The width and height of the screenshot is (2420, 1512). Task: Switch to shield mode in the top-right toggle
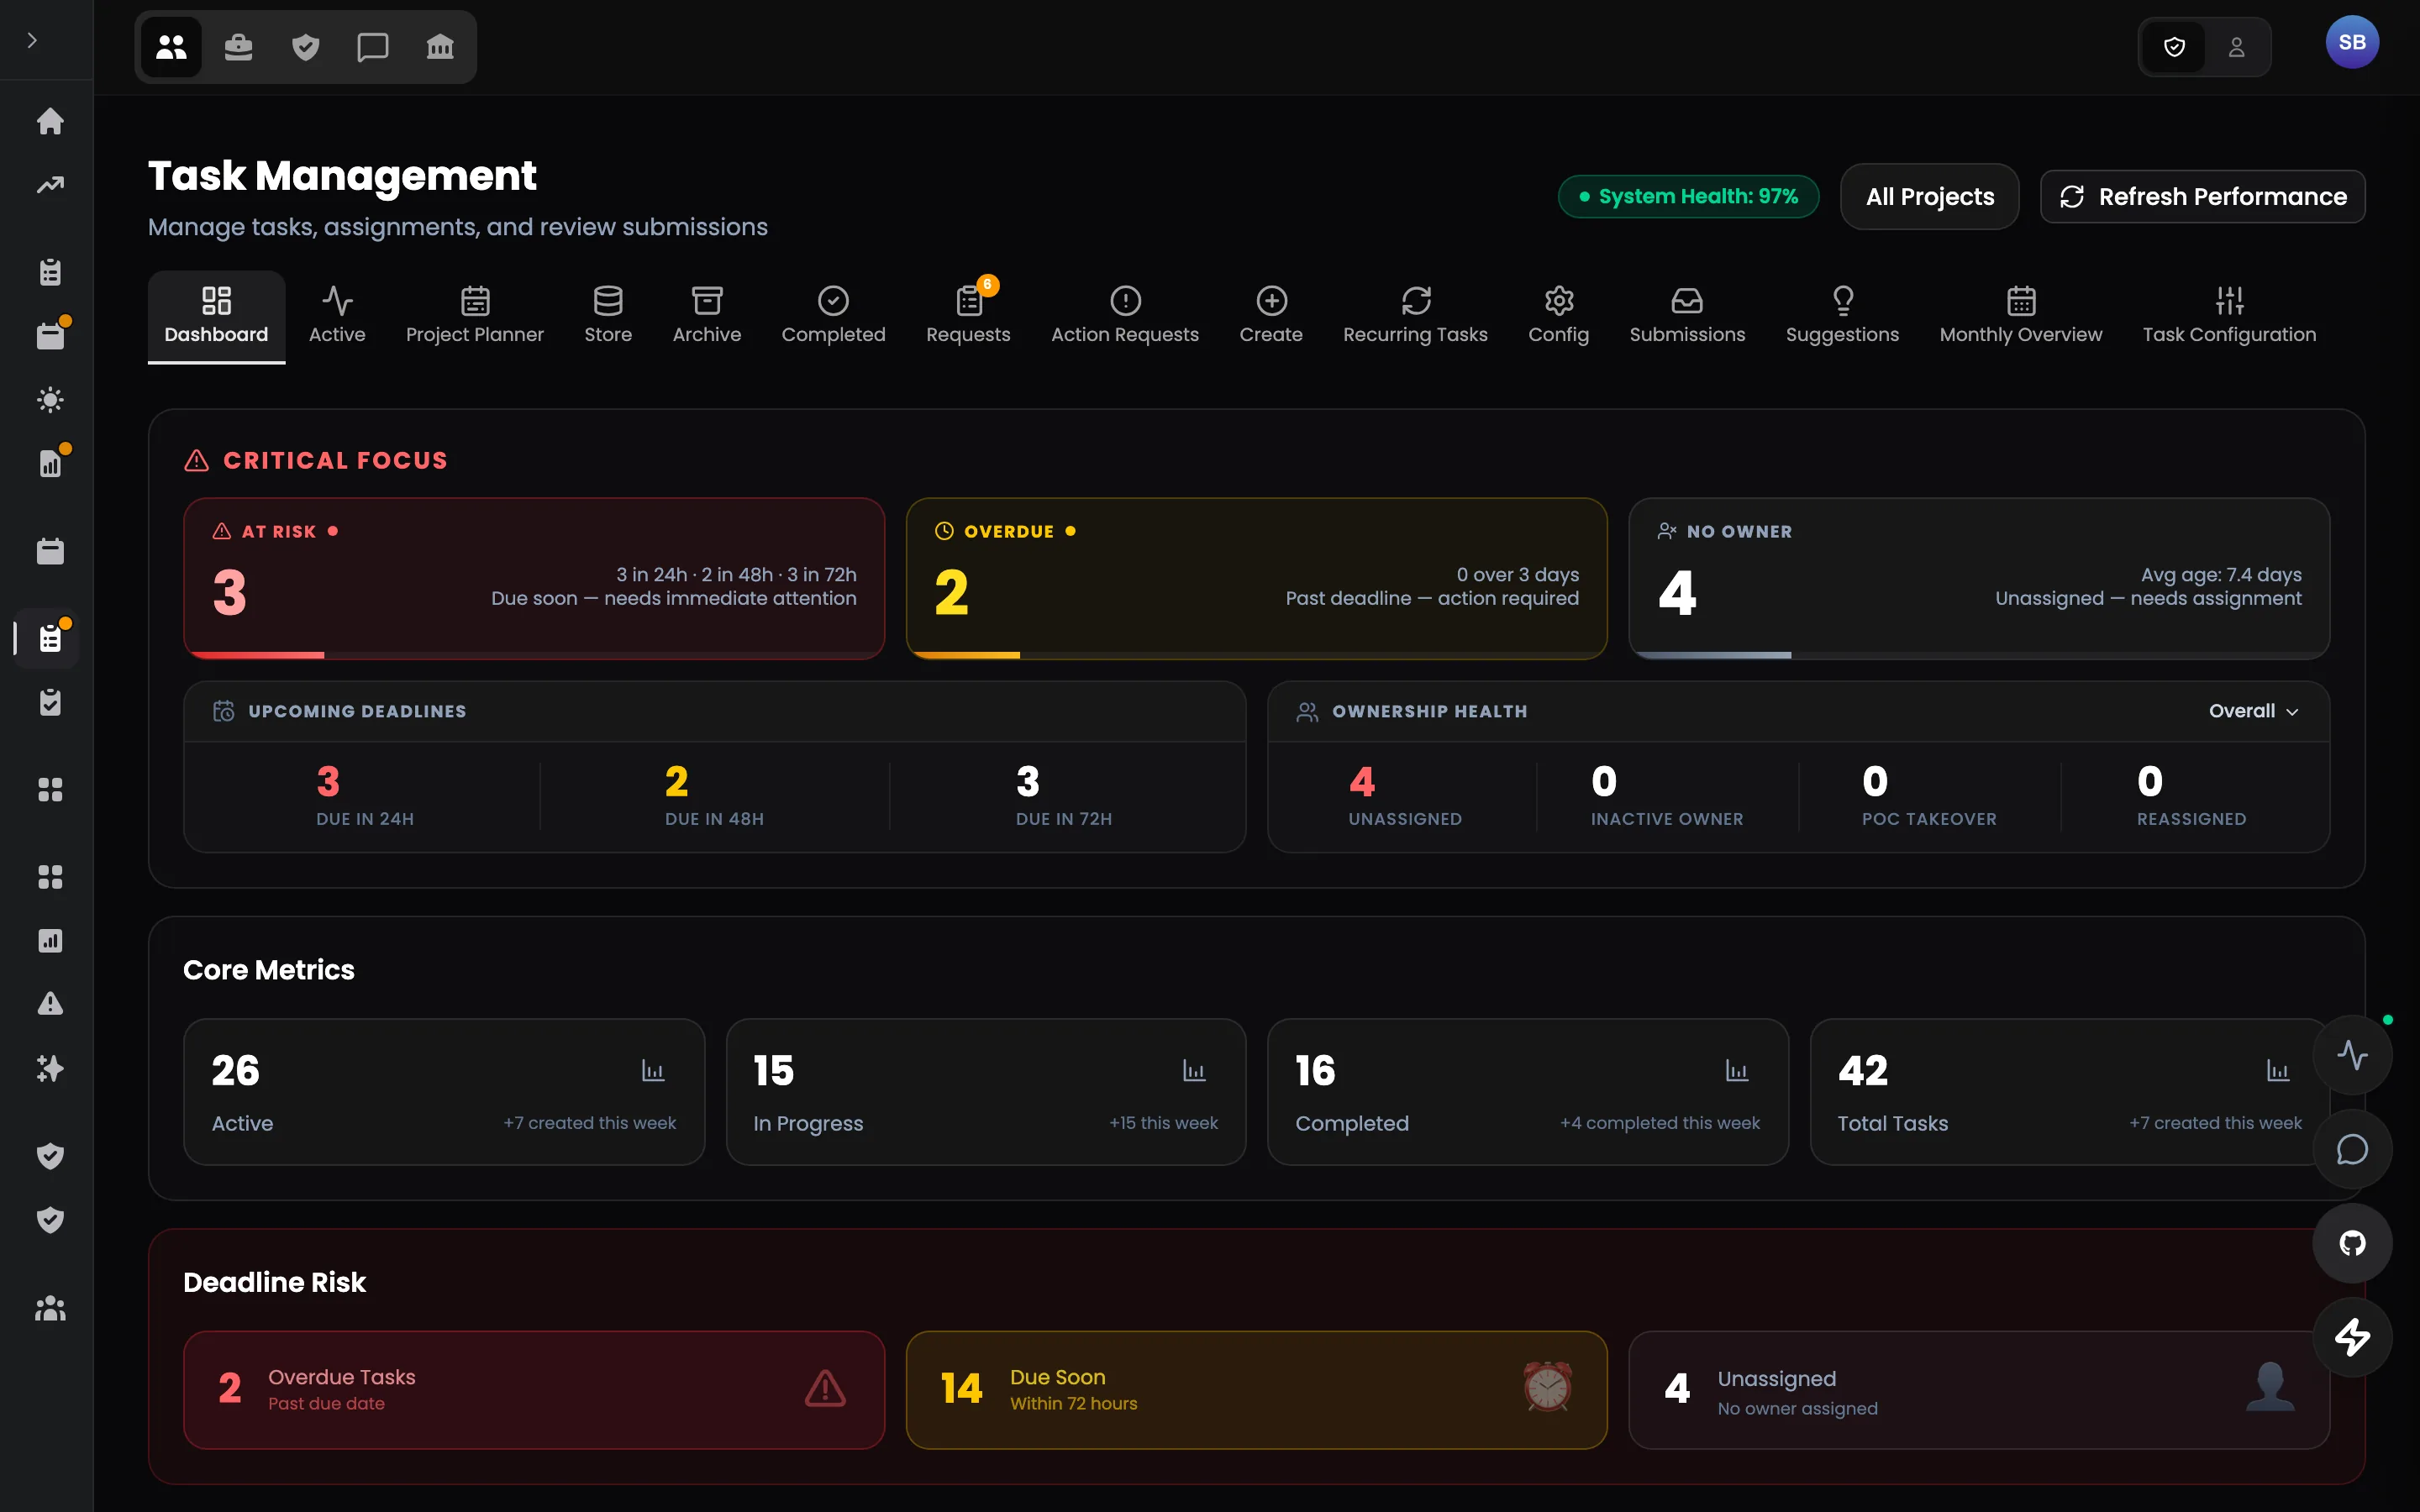point(2174,46)
